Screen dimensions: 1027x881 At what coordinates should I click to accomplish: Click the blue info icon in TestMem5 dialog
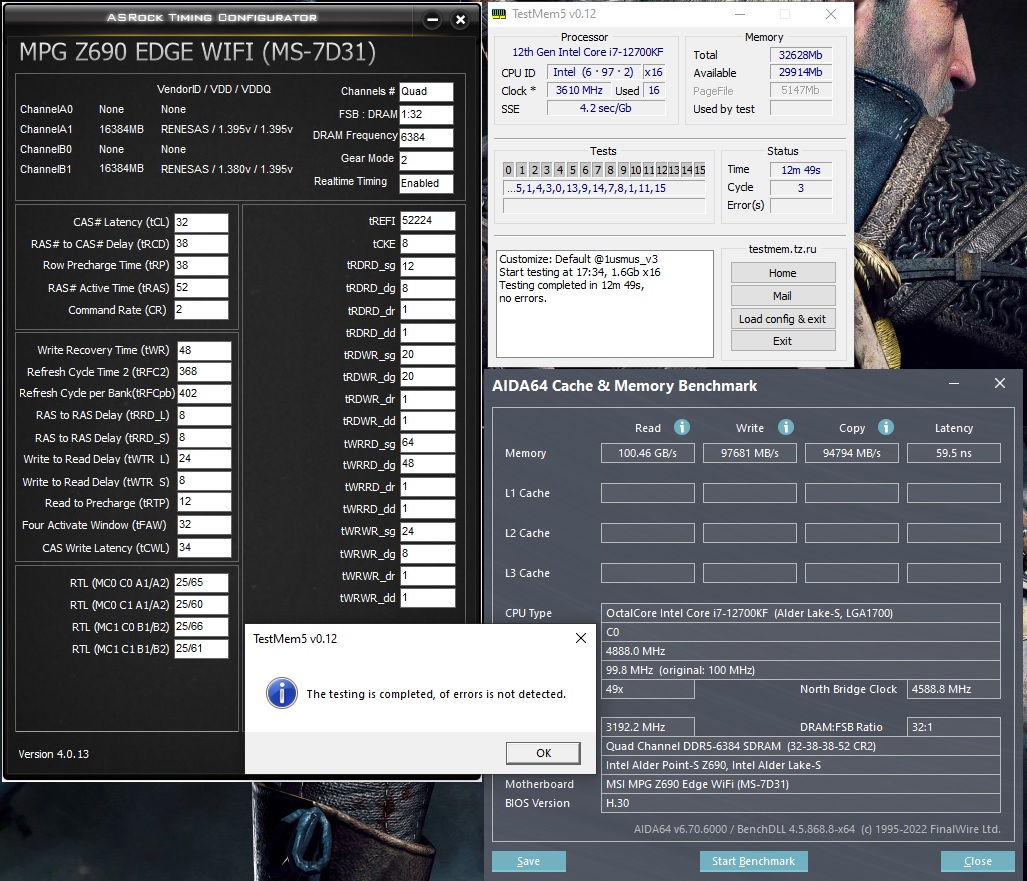coord(282,693)
